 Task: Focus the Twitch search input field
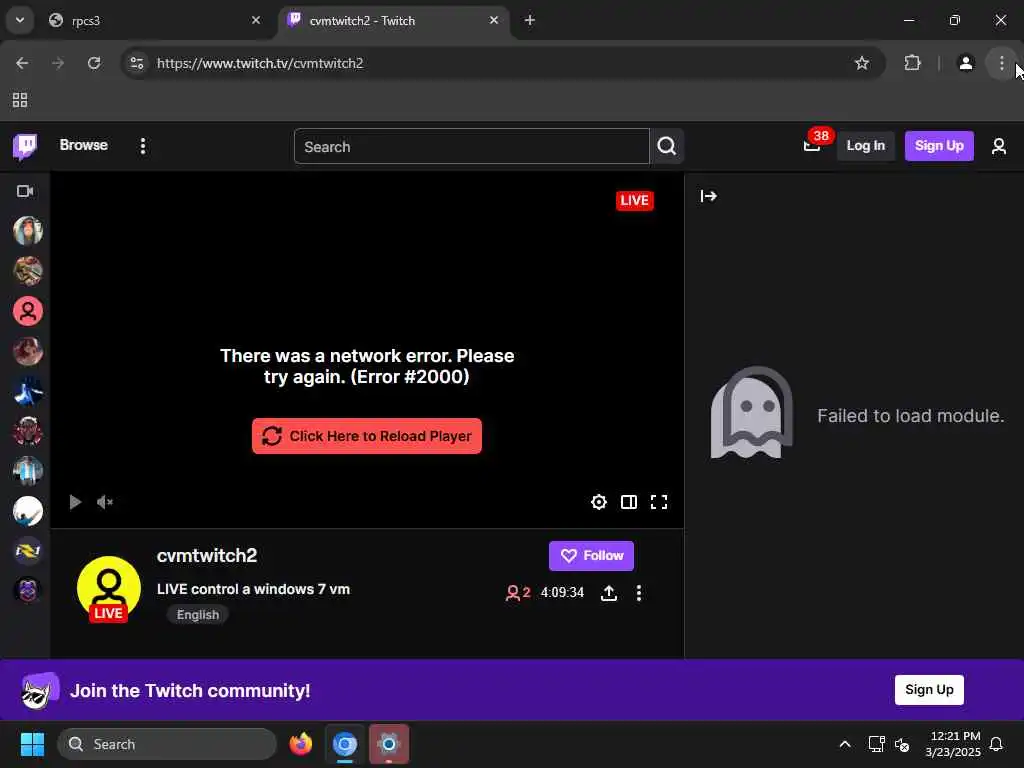(472, 146)
